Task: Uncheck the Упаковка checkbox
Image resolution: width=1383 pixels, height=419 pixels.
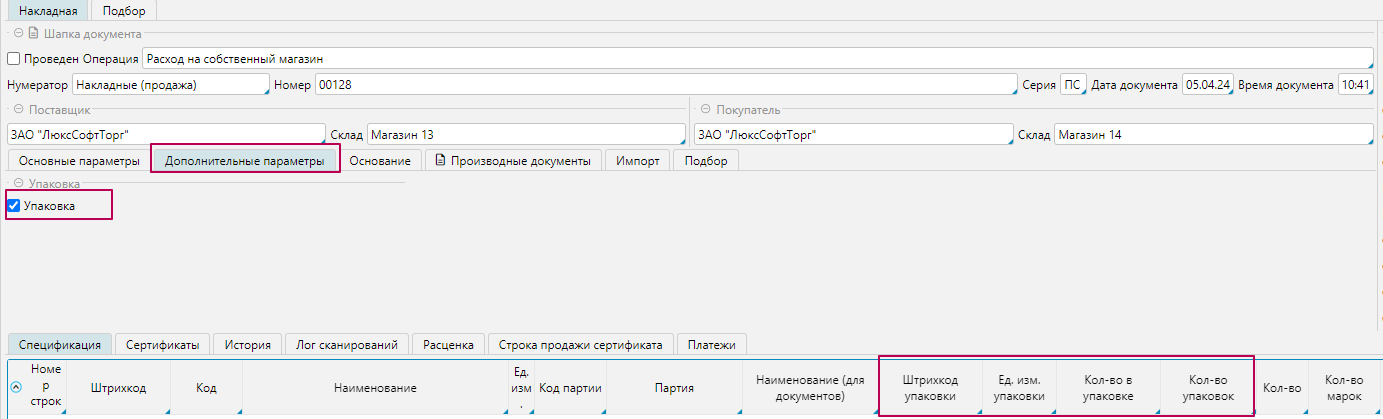Action: (x=14, y=206)
